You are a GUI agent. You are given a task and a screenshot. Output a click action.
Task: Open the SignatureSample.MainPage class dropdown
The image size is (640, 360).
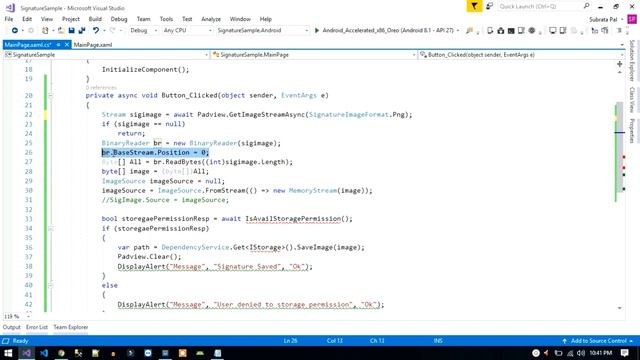coord(314,55)
